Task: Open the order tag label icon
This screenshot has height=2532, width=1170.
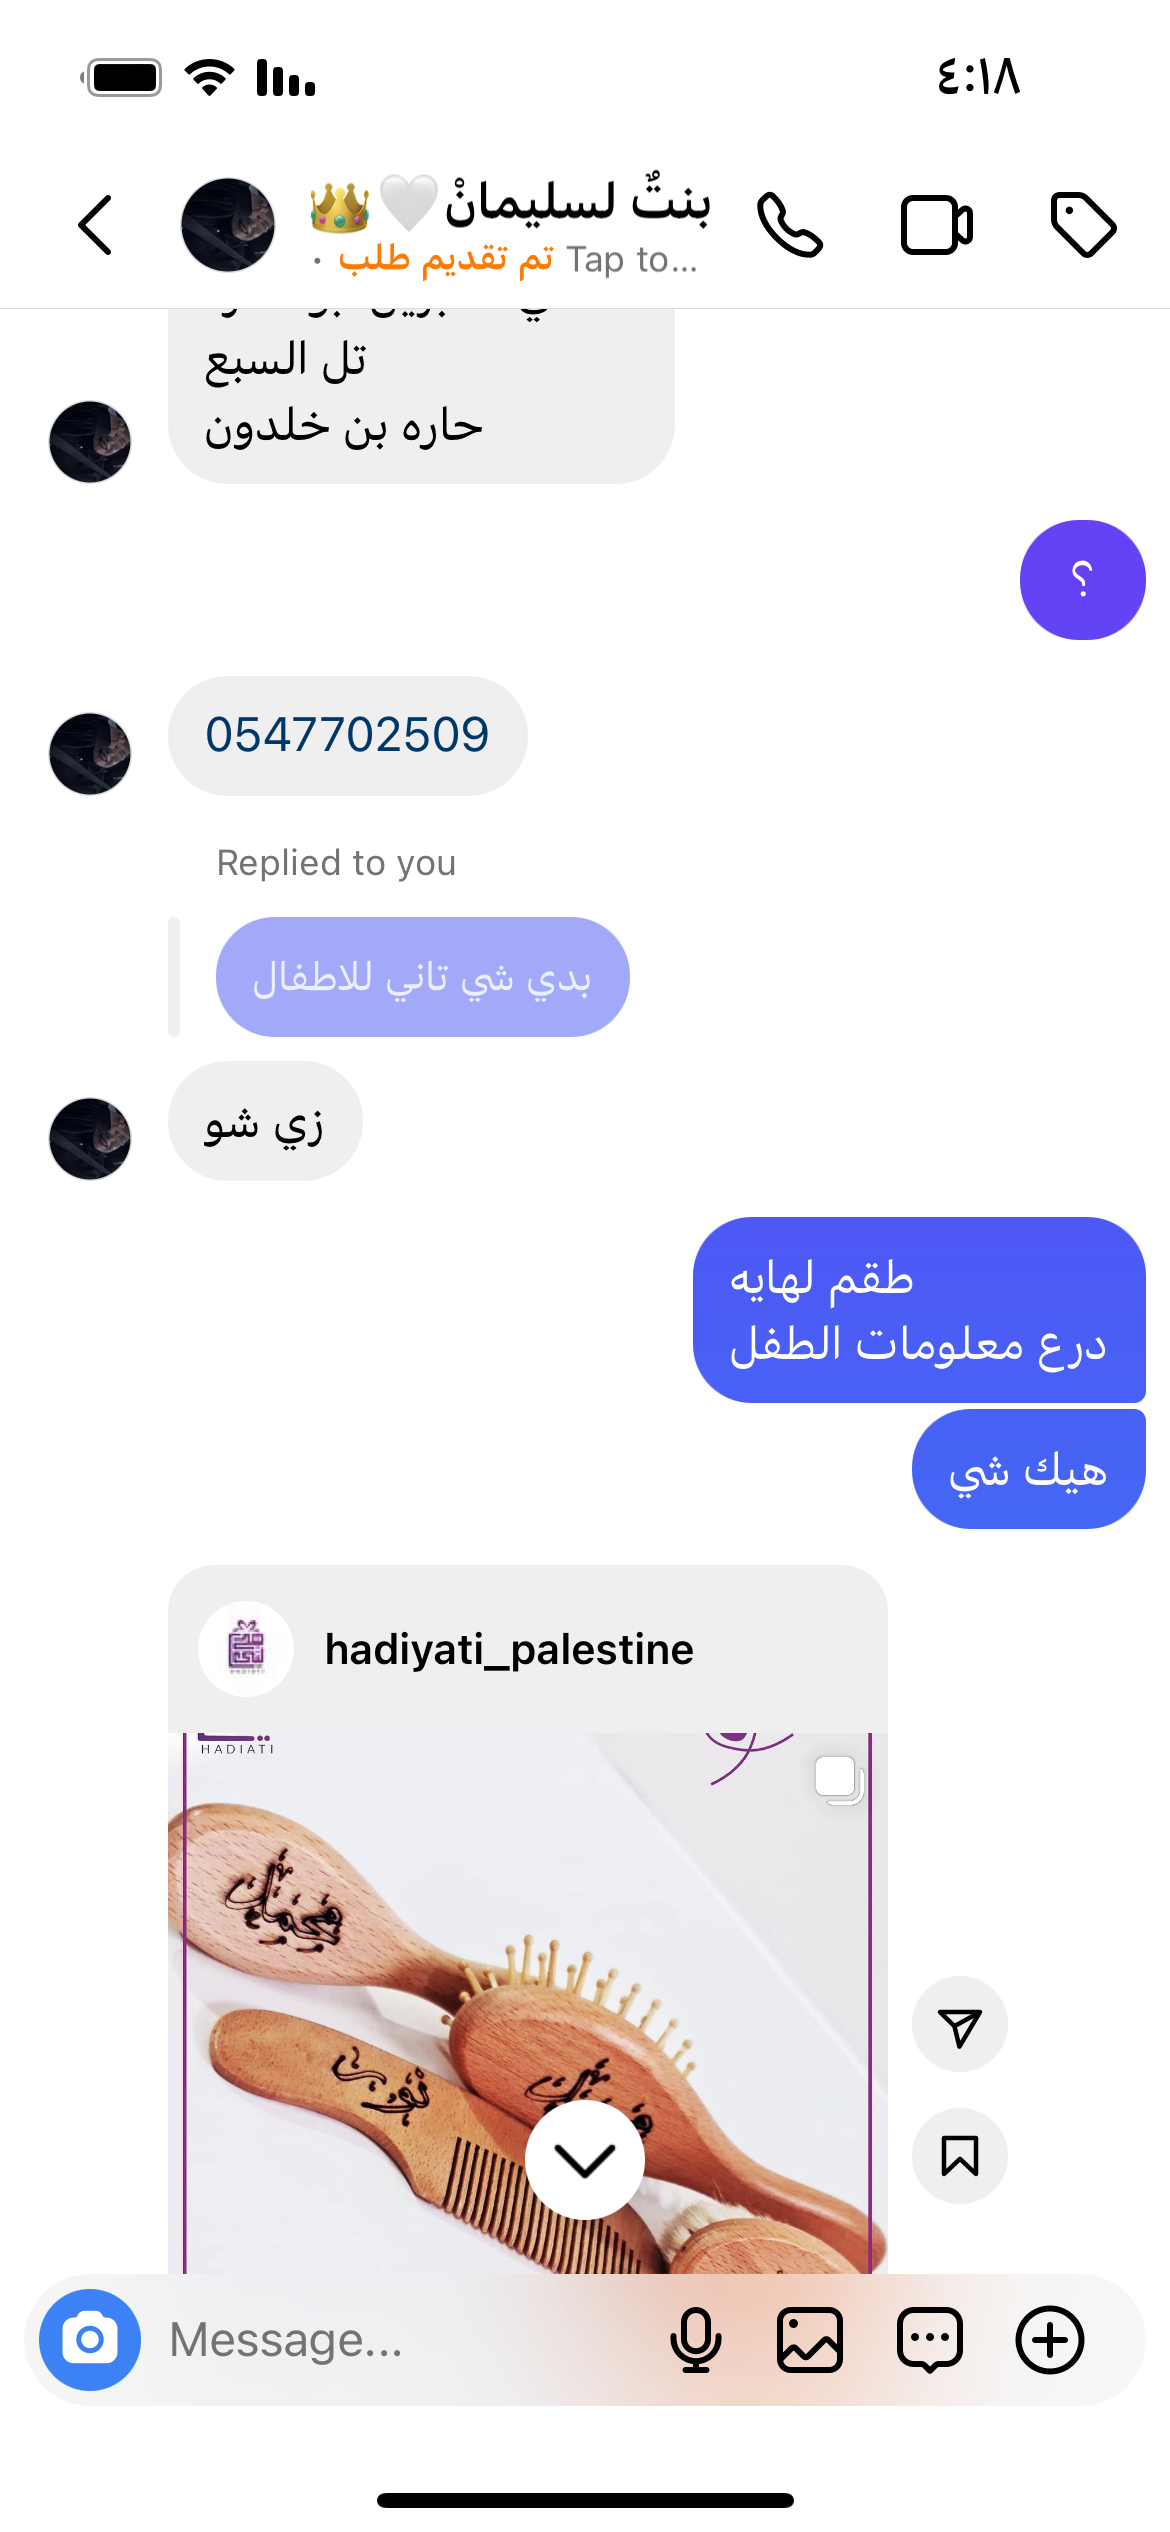Action: tap(1083, 225)
